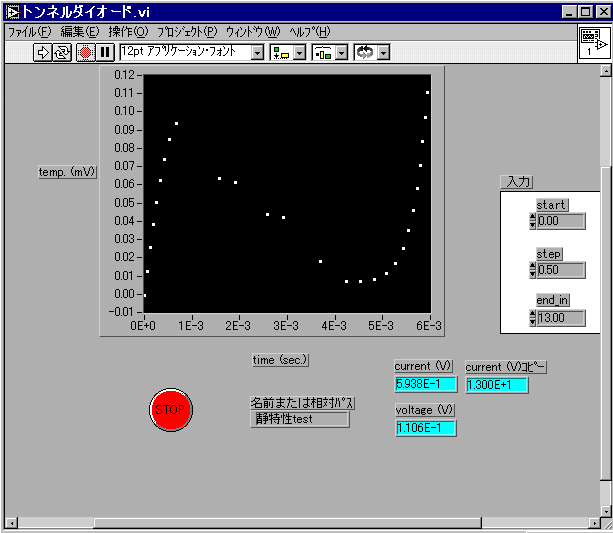
Task: Click the Run arrow button
Action: (x=43, y=52)
